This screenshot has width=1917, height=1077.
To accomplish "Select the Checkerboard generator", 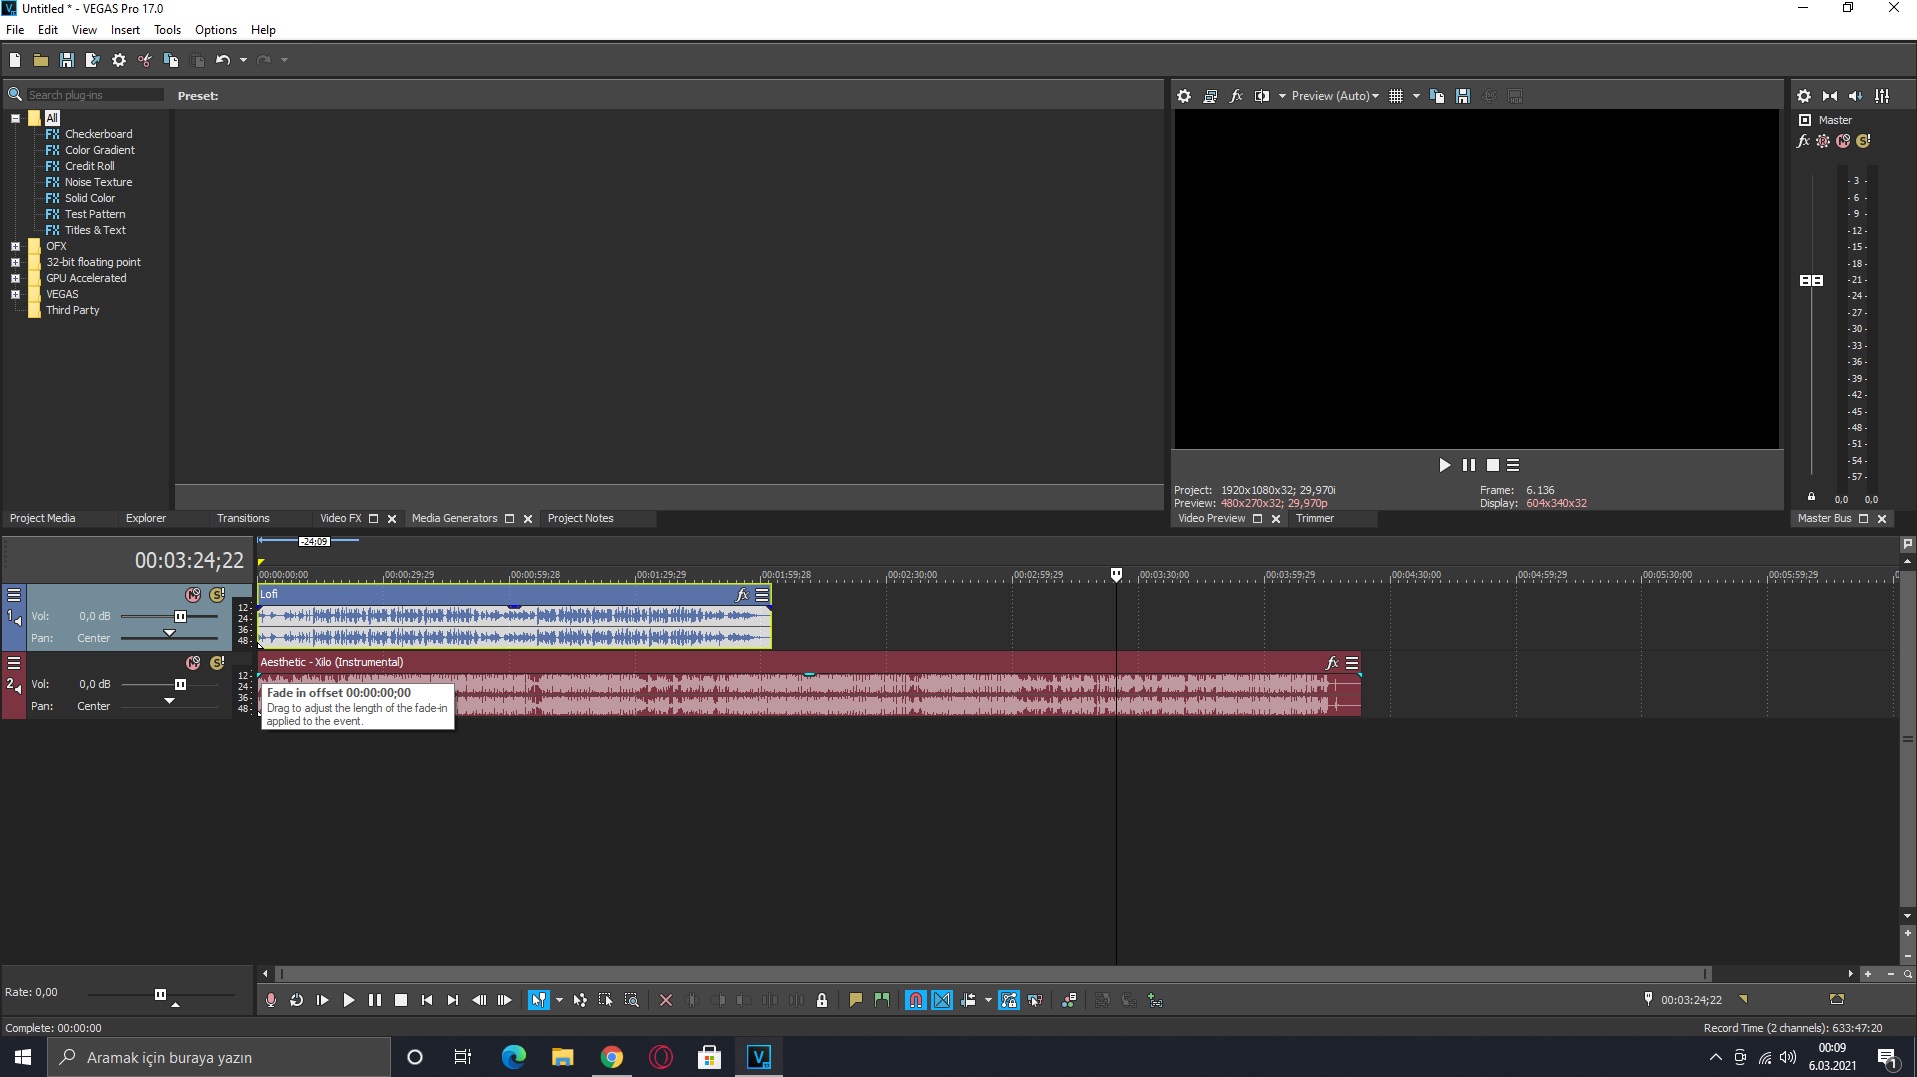I will click(98, 134).
